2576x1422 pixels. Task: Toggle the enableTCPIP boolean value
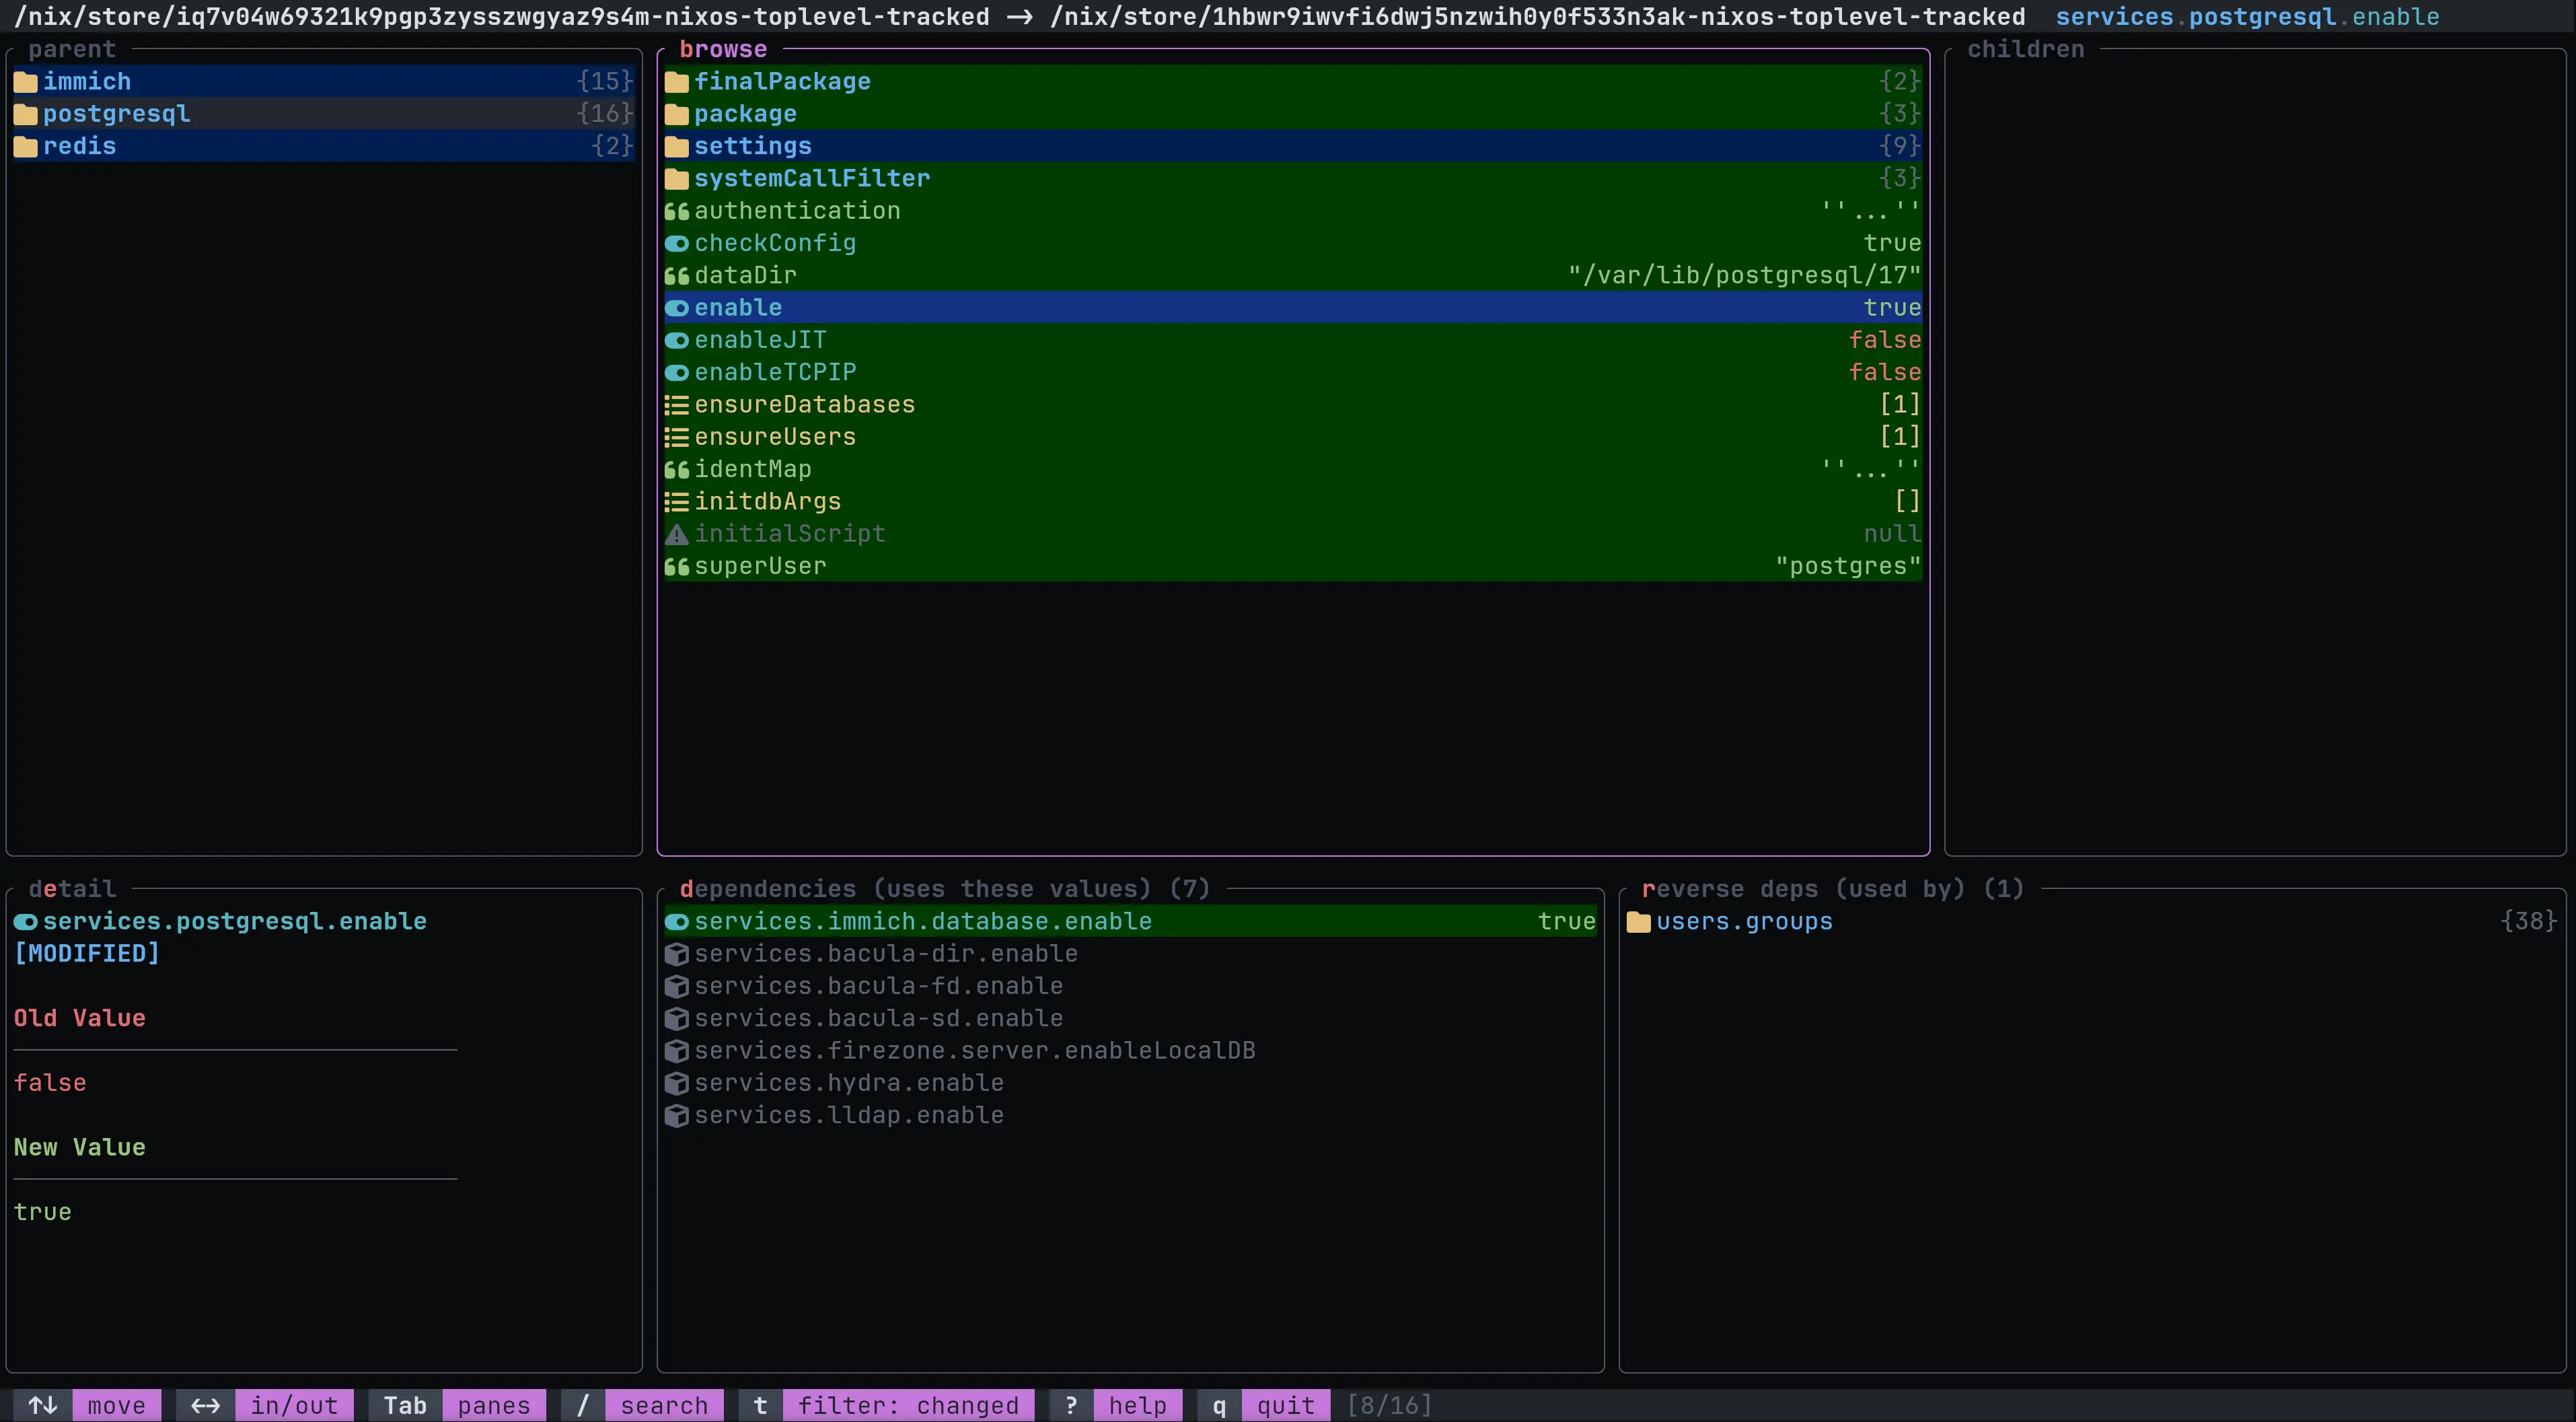(x=775, y=372)
